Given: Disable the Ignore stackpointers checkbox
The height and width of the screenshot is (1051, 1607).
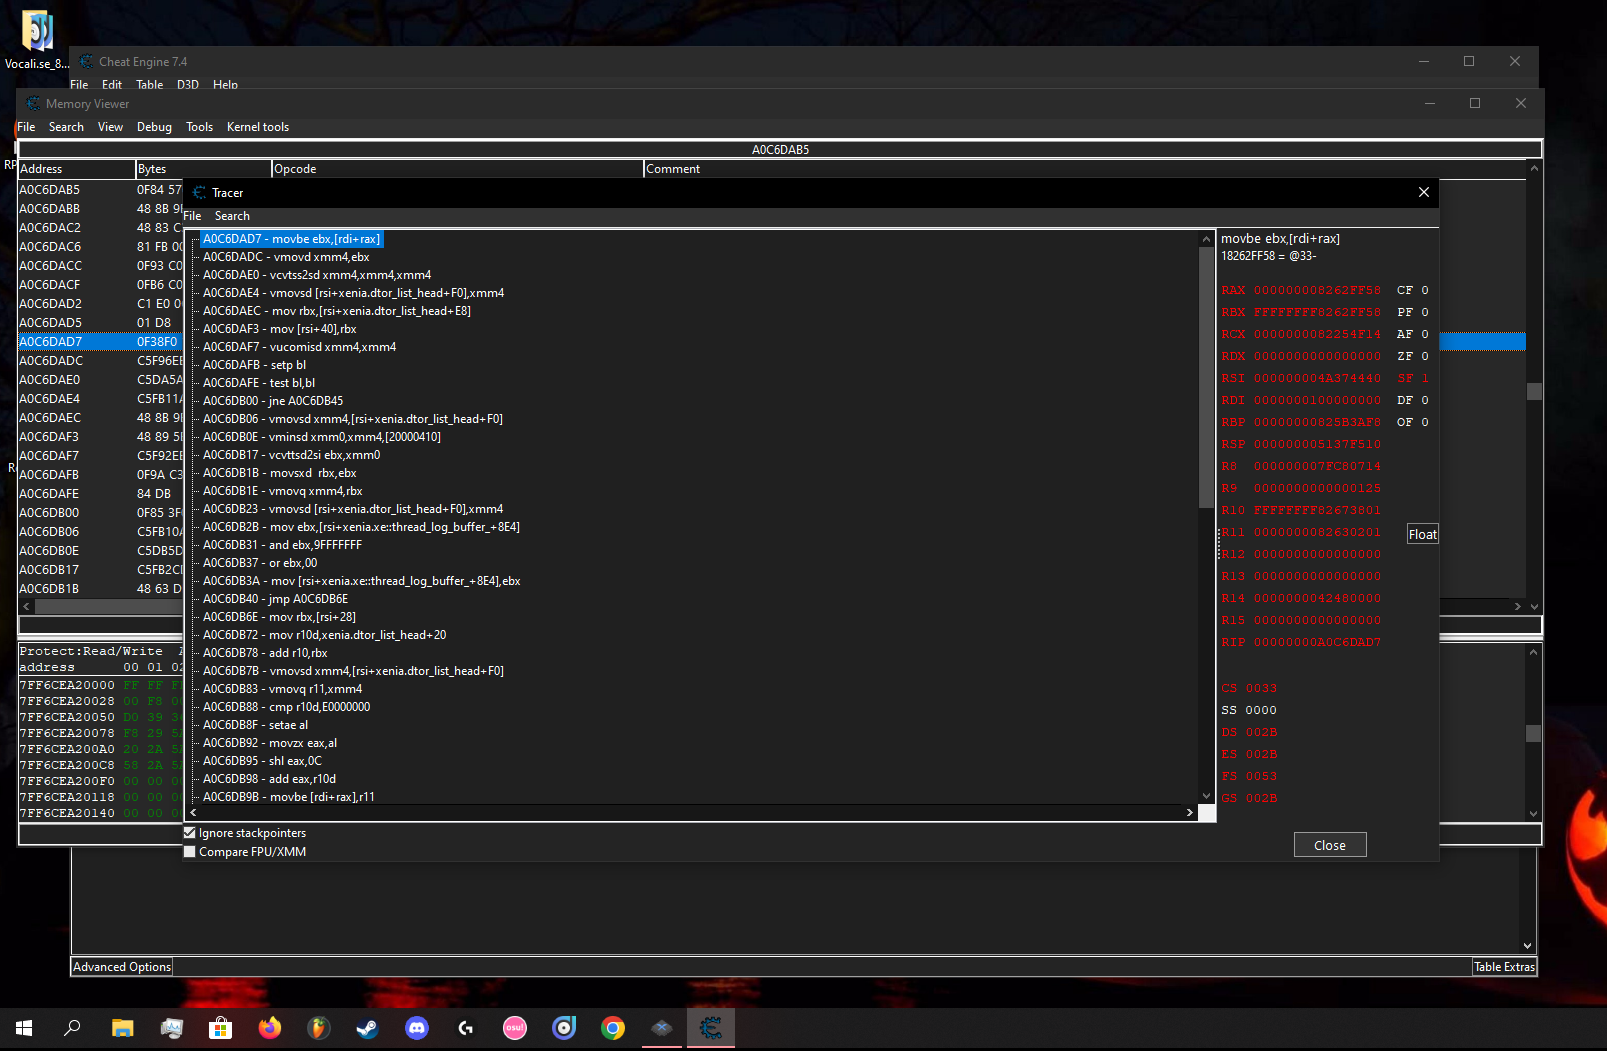Looking at the screenshot, I should pyautogui.click(x=189, y=832).
